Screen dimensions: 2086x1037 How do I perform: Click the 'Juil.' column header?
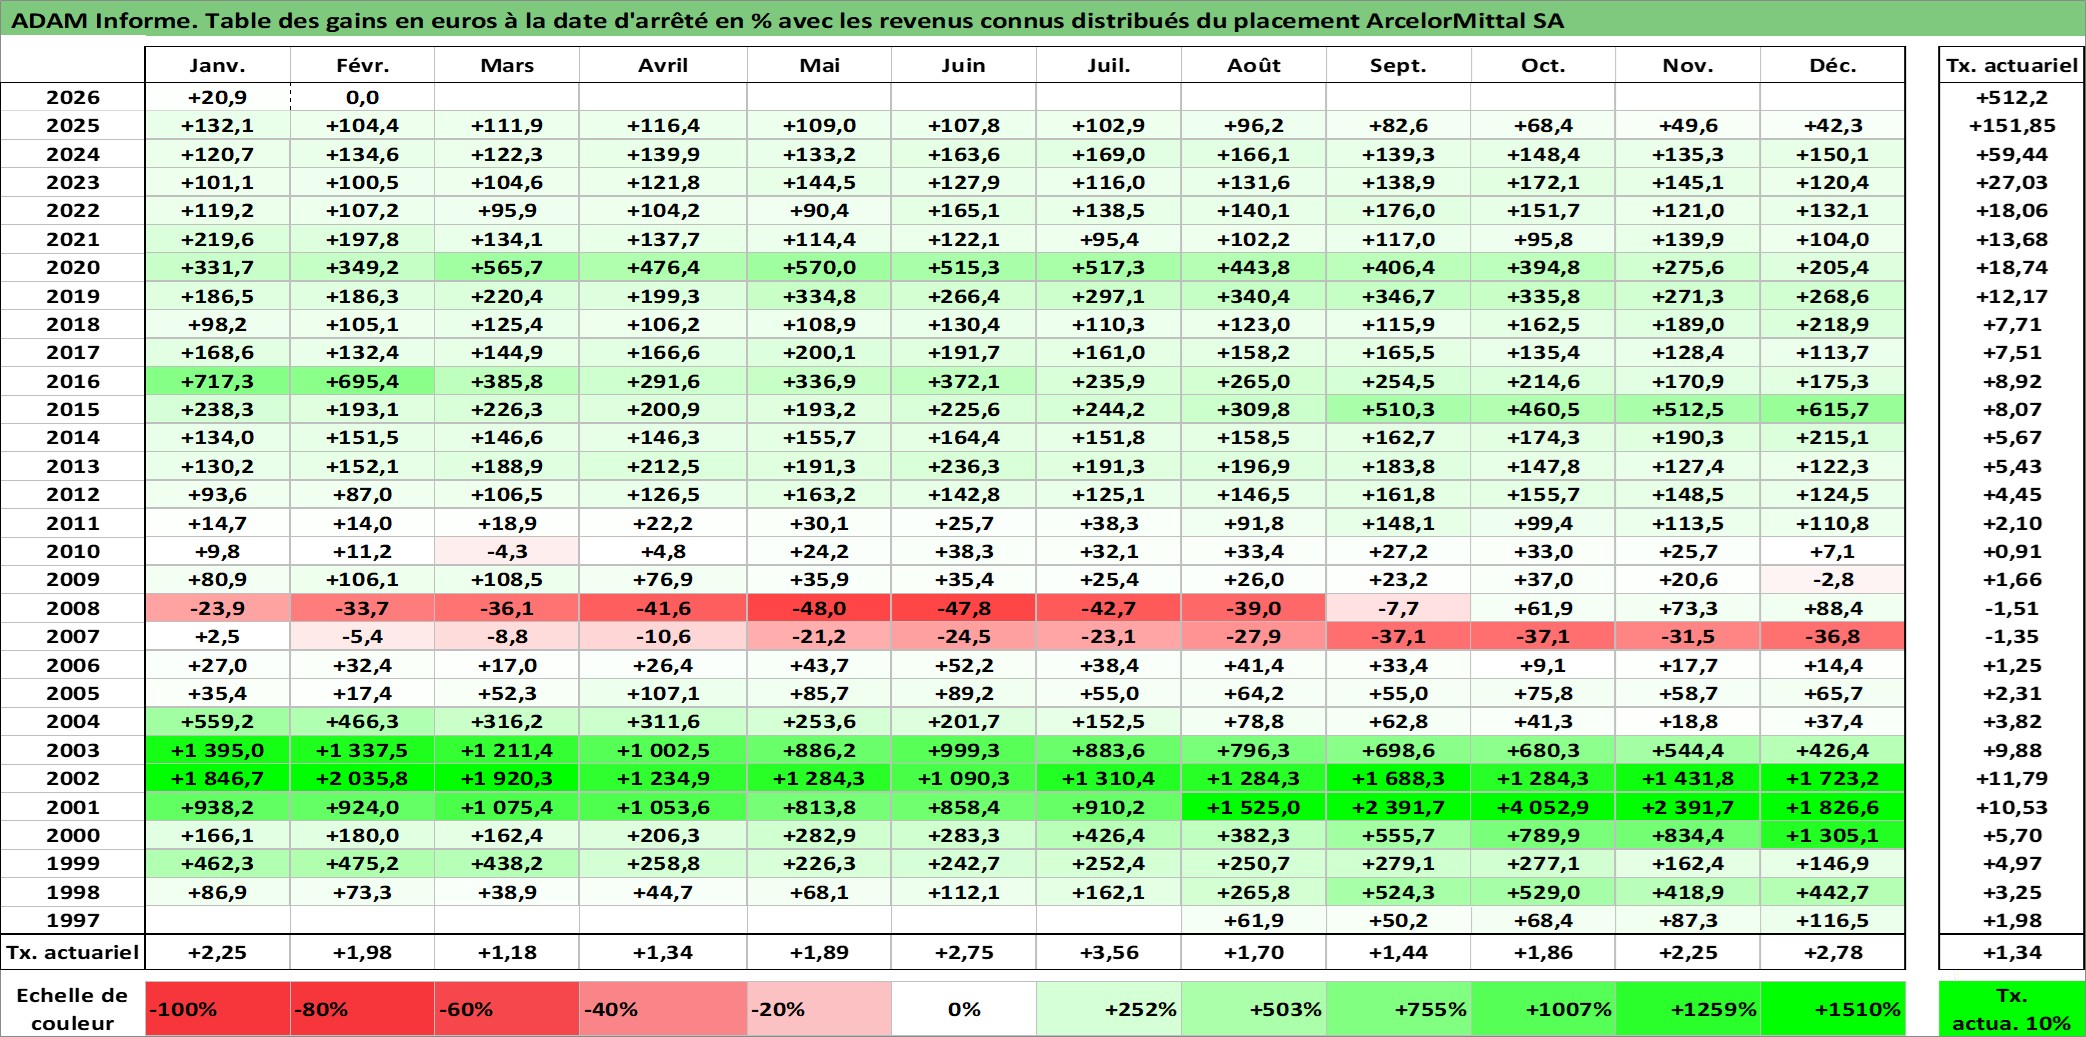click(1109, 65)
